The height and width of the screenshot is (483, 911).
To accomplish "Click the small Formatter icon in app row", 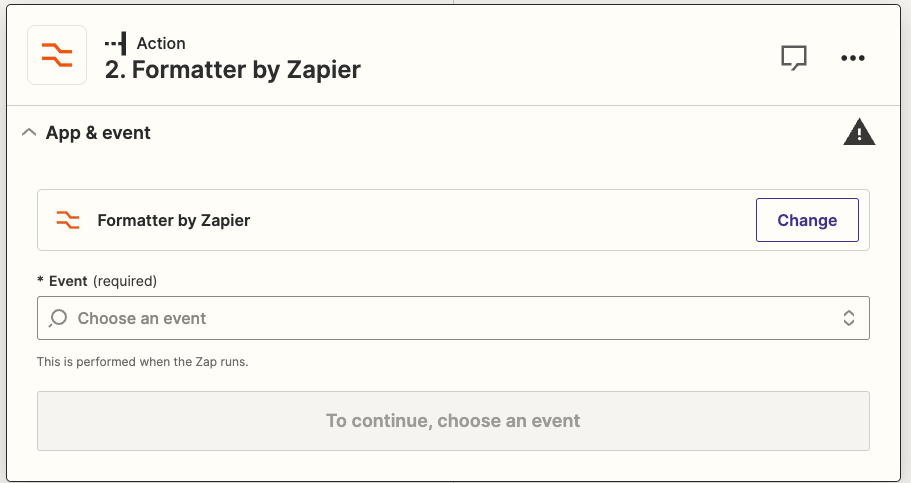I will point(67,220).
